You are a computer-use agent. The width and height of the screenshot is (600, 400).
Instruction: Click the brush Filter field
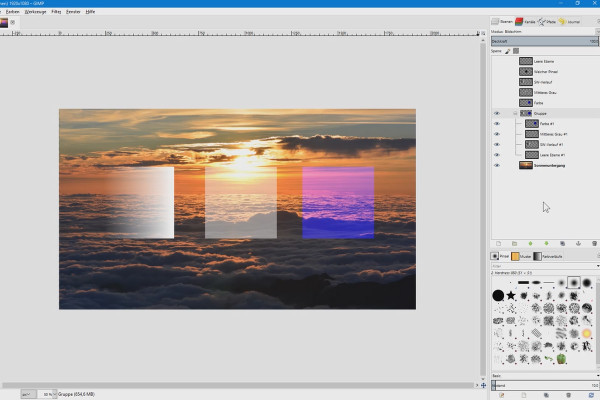click(543, 266)
